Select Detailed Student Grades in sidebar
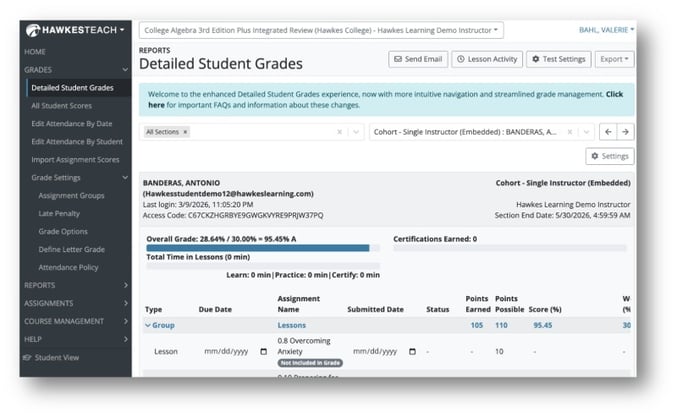Viewport: 677px width, 418px height. pyautogui.click(x=73, y=88)
